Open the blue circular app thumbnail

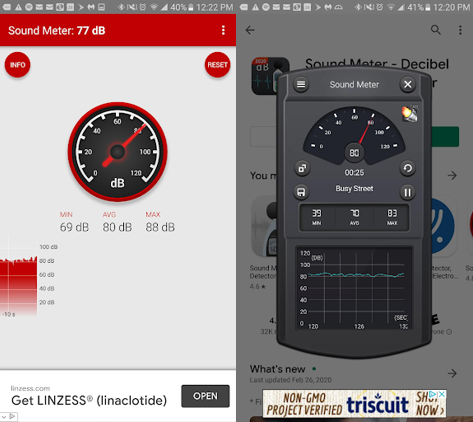[x=442, y=226]
